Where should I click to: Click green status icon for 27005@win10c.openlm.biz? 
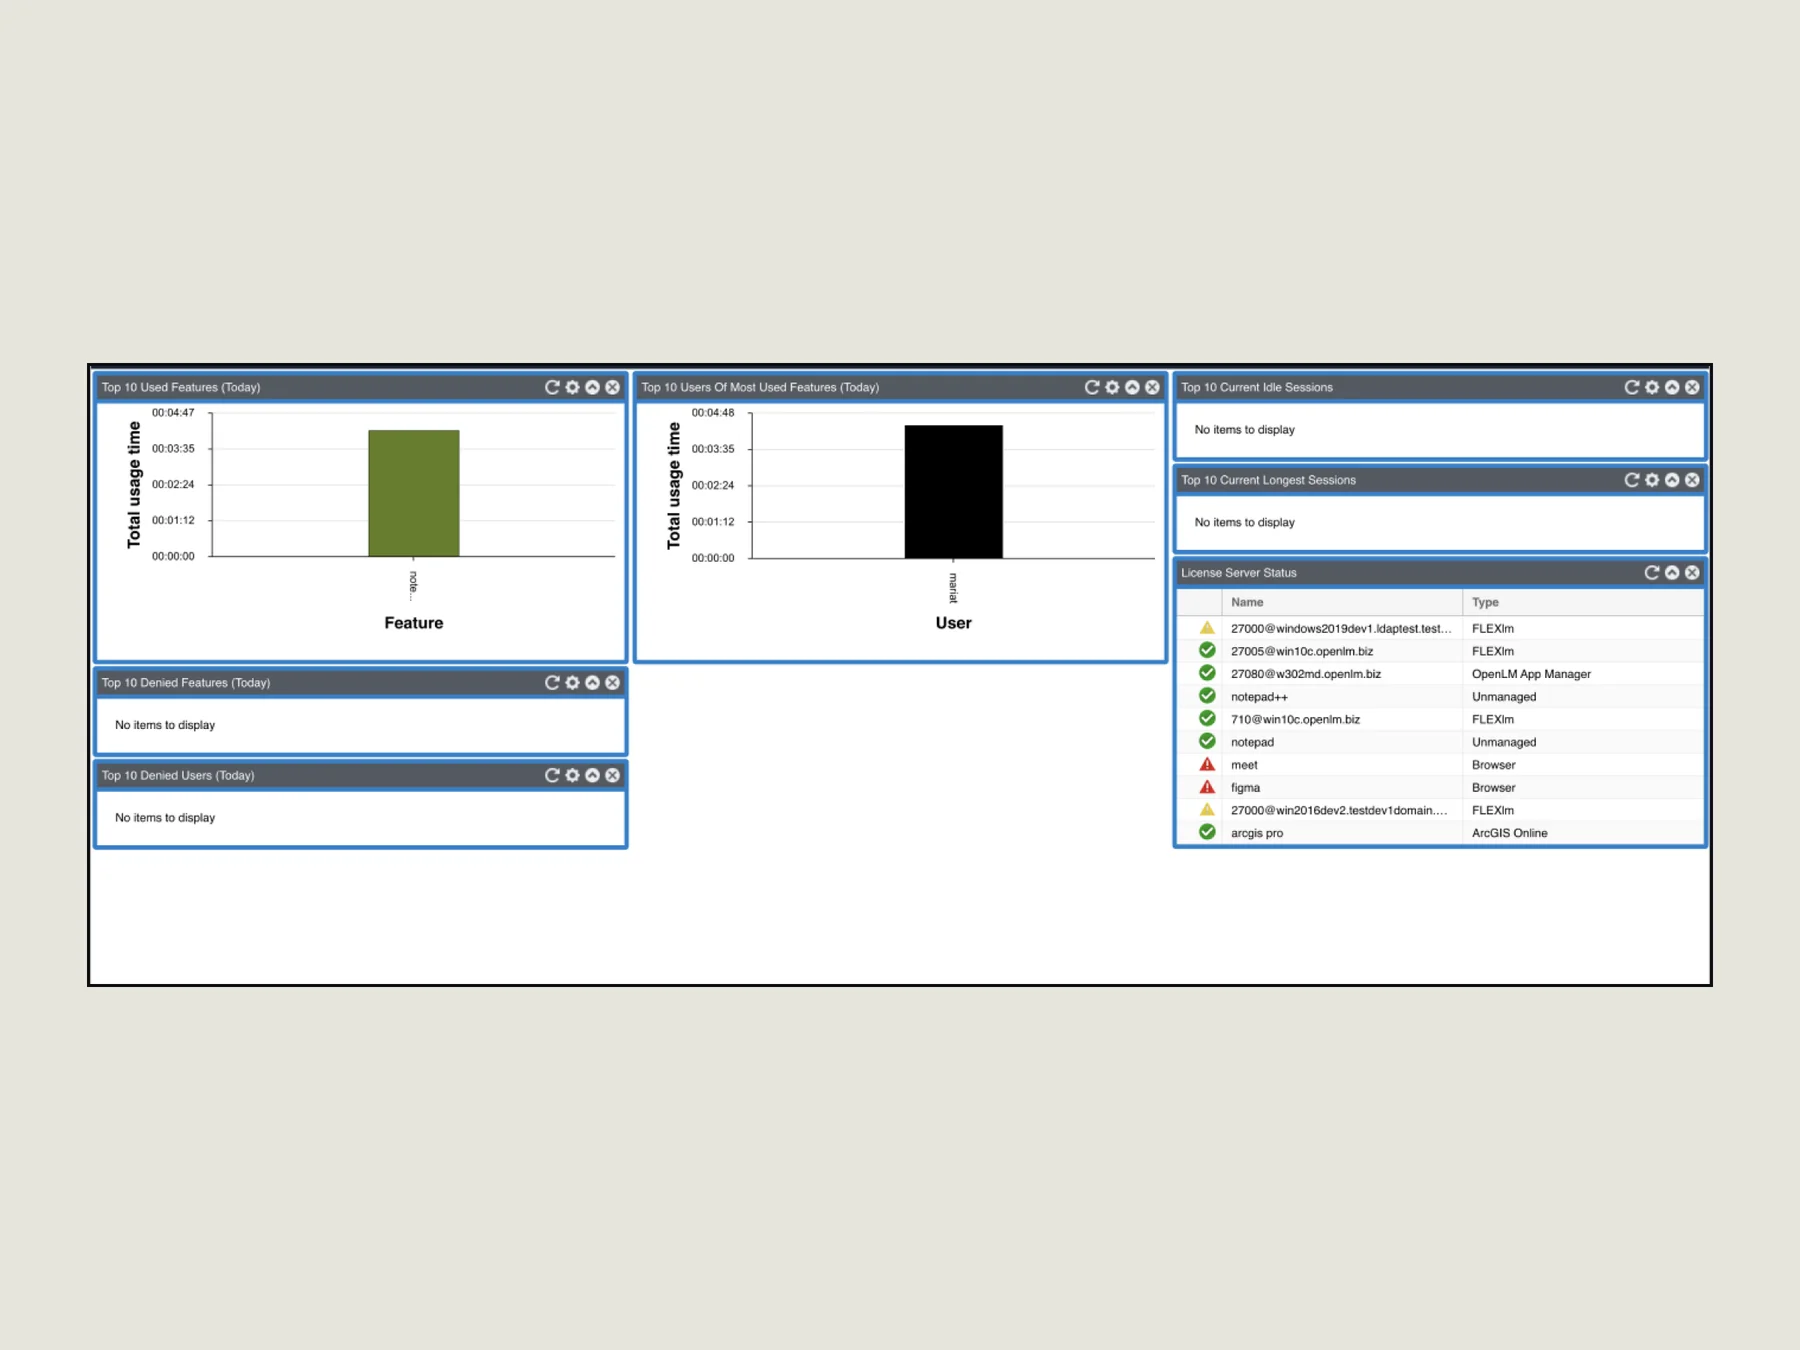pos(1207,650)
